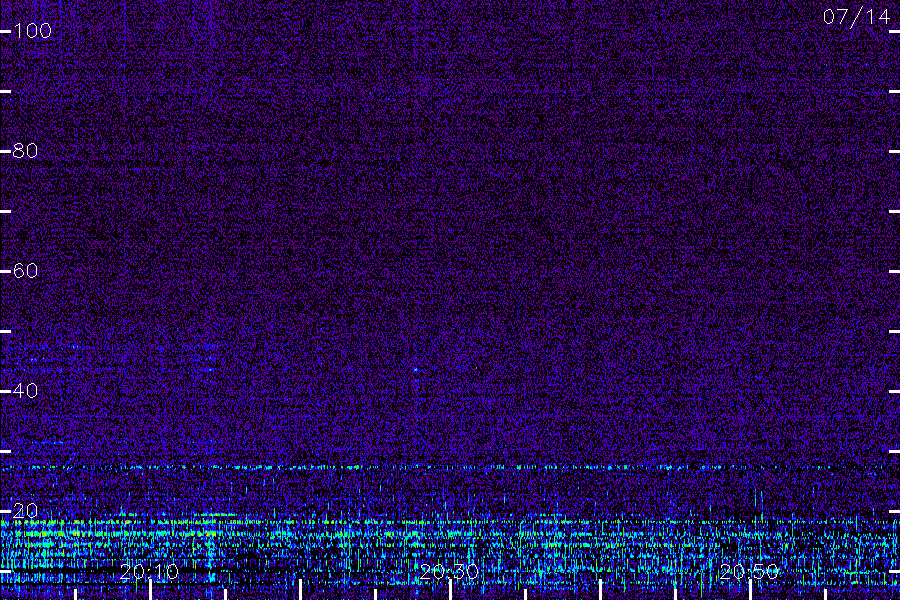Click the 100 frequency axis label
The height and width of the screenshot is (600, 900).
click(x=33, y=30)
